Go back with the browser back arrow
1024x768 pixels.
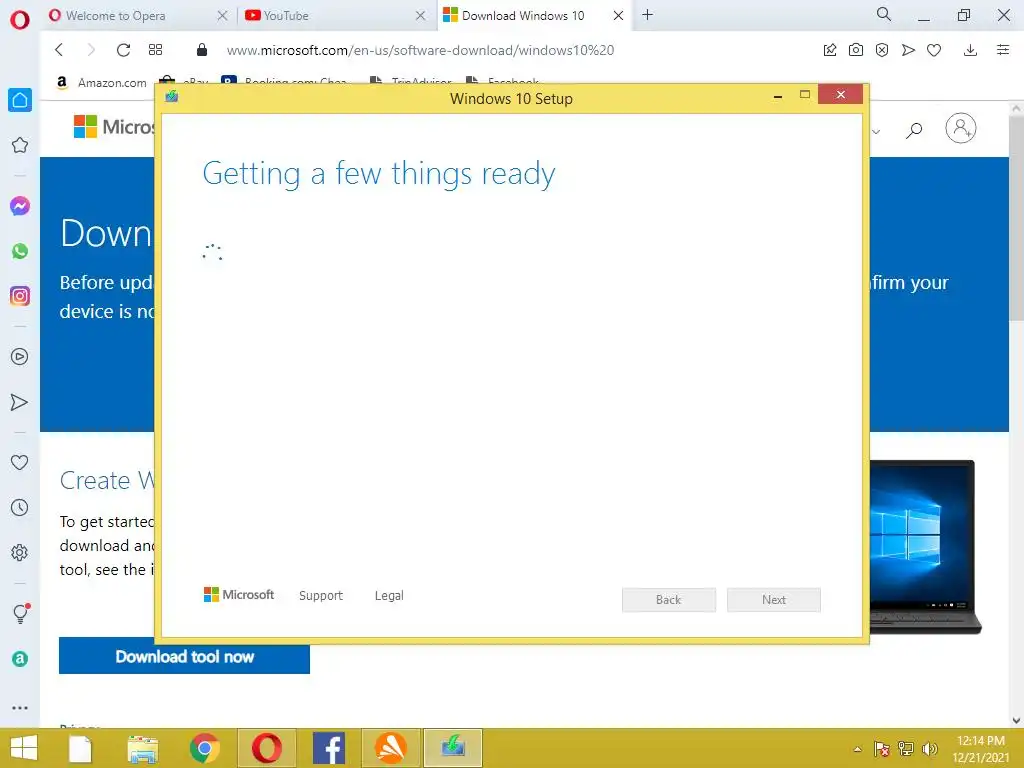pos(59,50)
